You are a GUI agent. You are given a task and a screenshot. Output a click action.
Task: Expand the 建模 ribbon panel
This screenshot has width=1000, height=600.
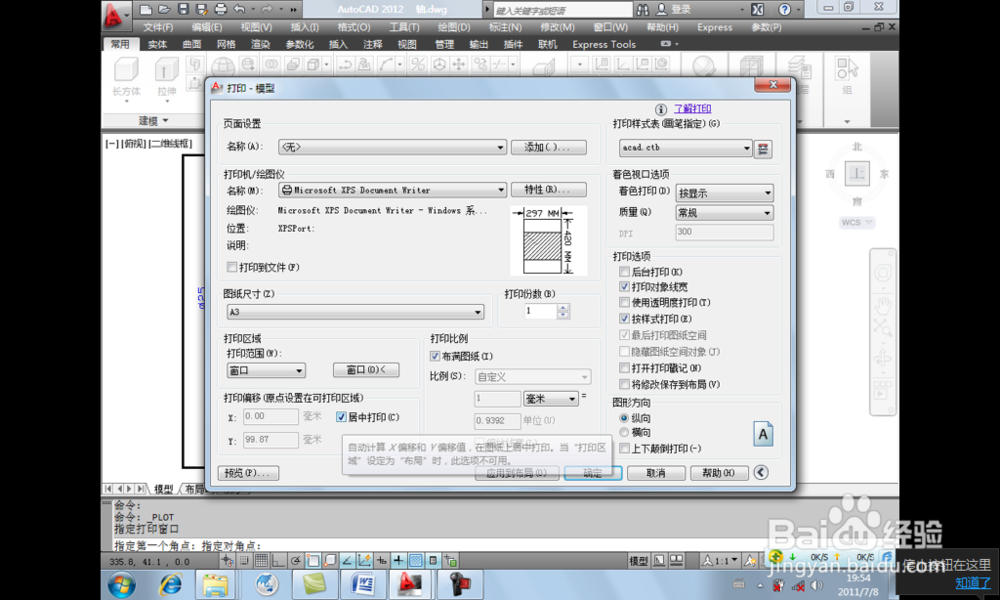[x=154, y=121]
